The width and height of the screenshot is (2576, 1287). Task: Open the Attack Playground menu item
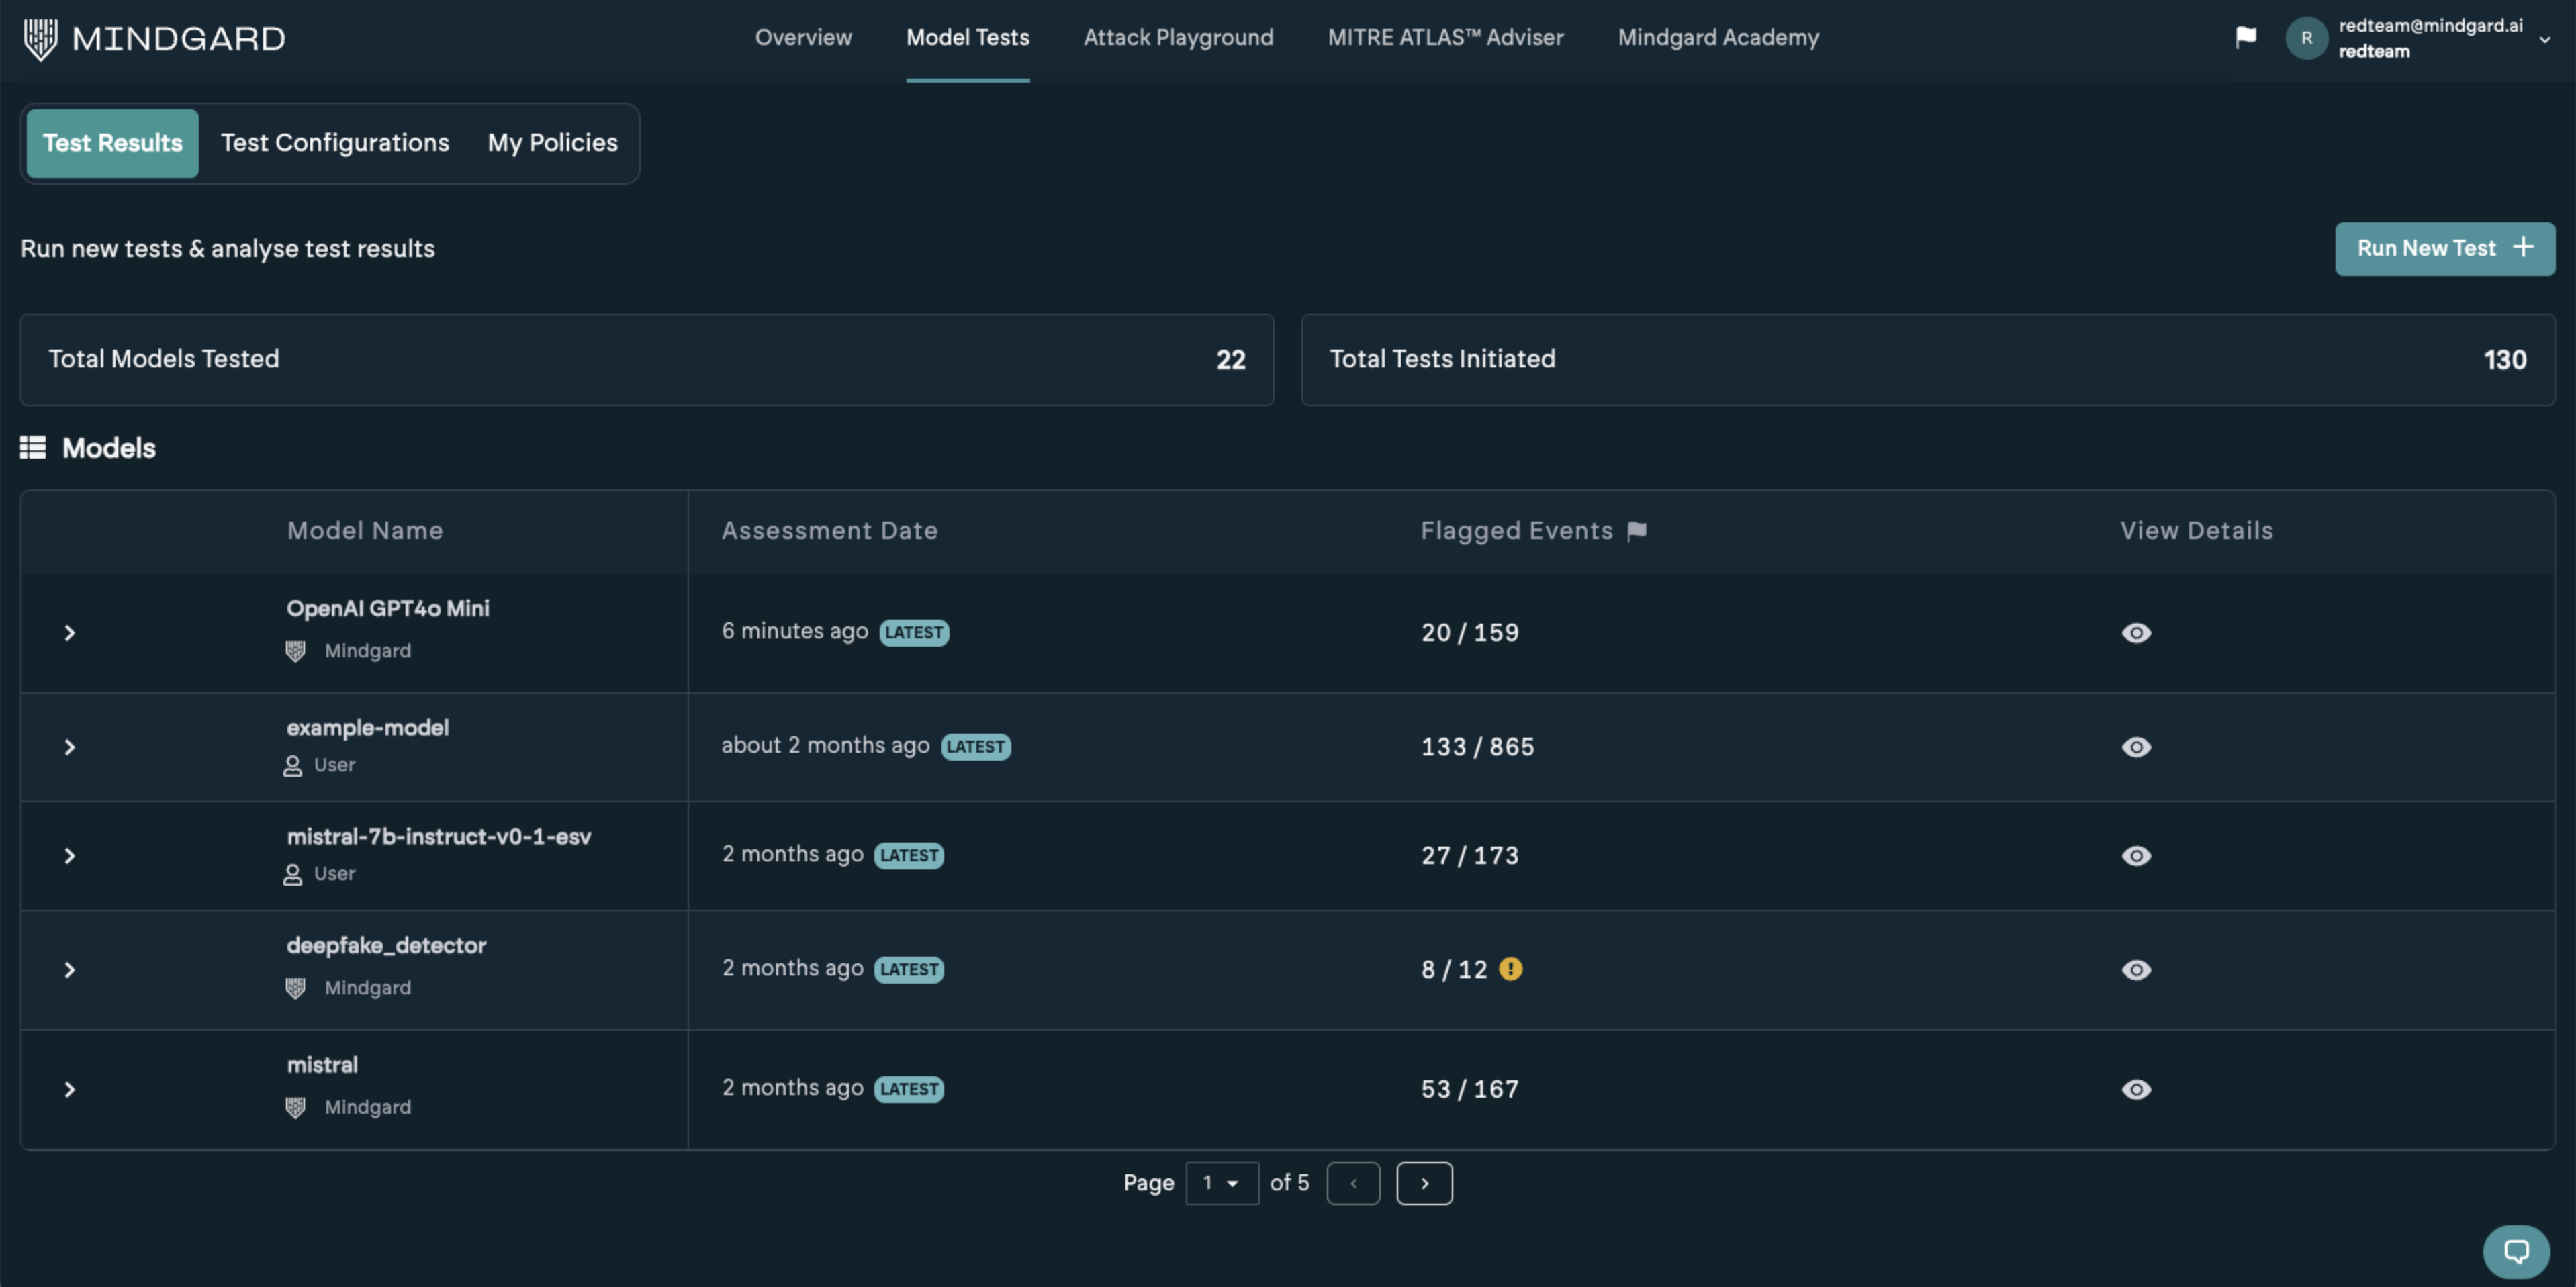pos(1178,38)
